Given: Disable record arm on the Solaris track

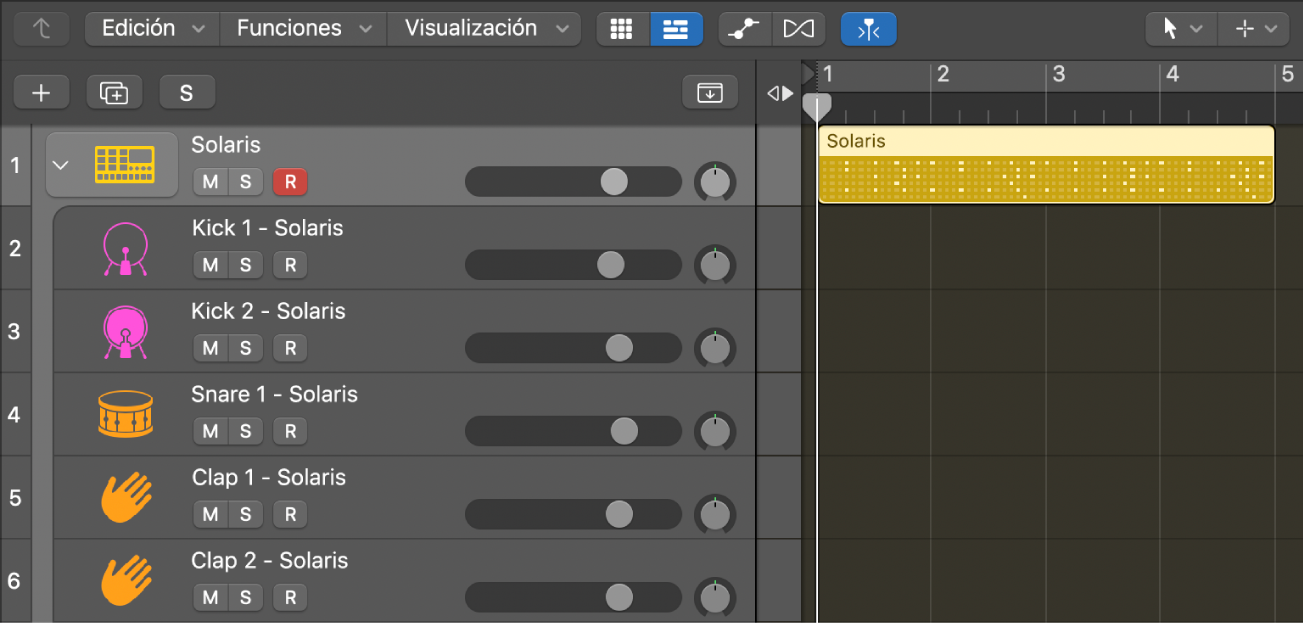Looking at the screenshot, I should 289,182.
